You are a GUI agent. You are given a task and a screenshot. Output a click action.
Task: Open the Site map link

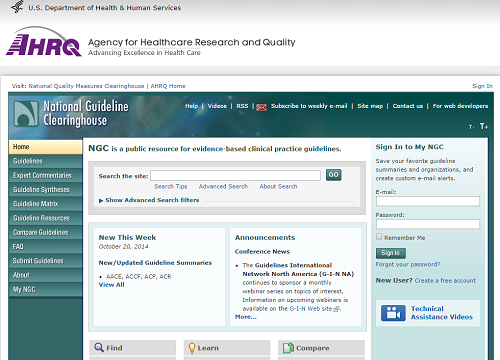(370, 106)
